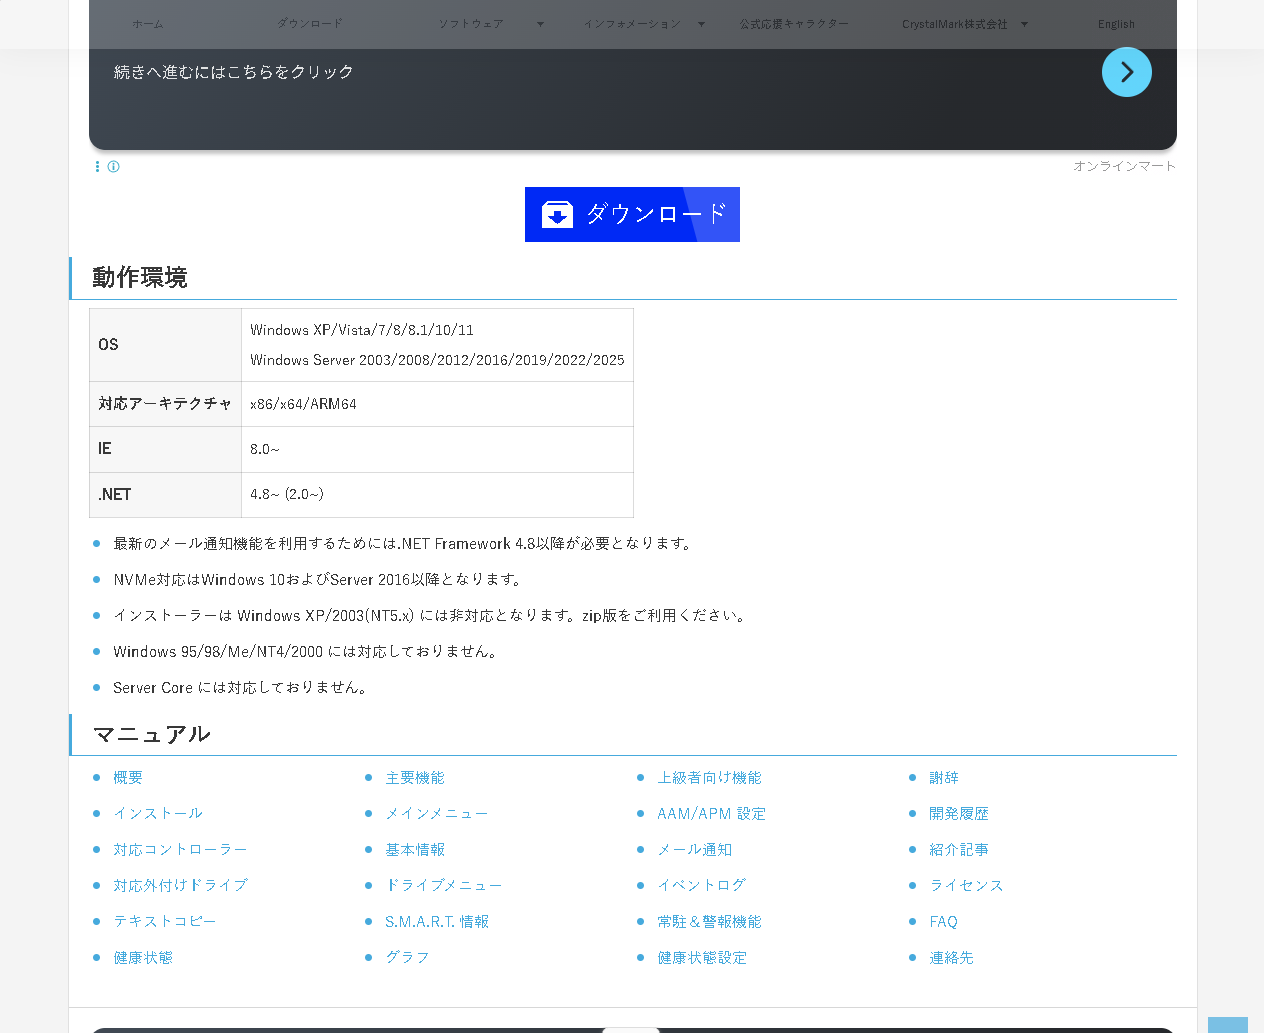1264x1033 pixels.
Task: Open ad options via the three-dot icon
Action: pos(97,166)
